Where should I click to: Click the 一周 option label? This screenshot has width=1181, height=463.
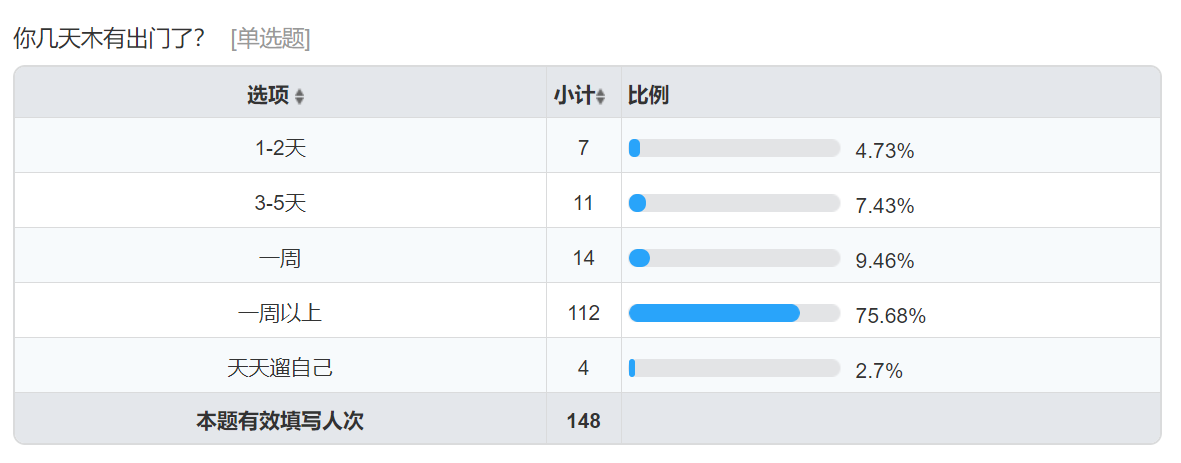280,259
